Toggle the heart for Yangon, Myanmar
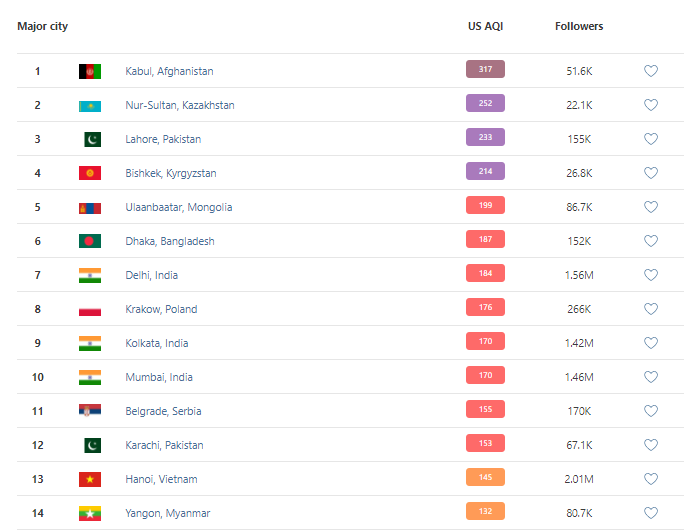Screen dimensions: 700x530 pyautogui.click(x=650, y=513)
